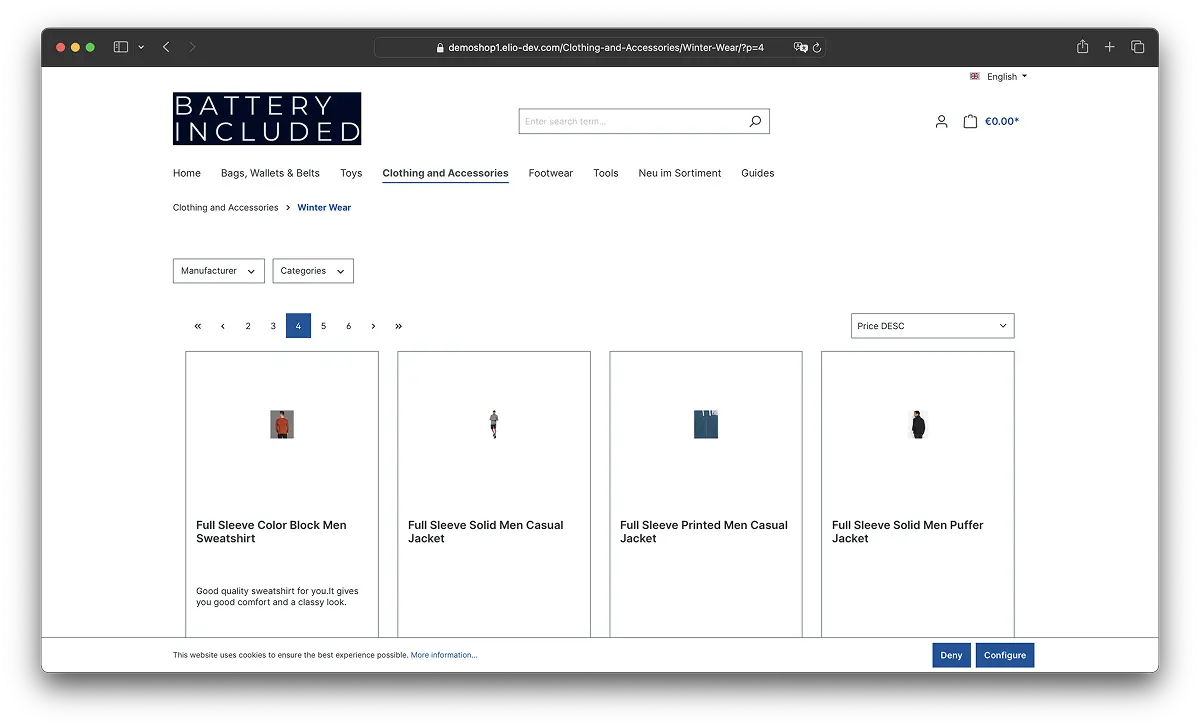Open the account icon
Screen dimensions: 1200x727
[x=941, y=121]
